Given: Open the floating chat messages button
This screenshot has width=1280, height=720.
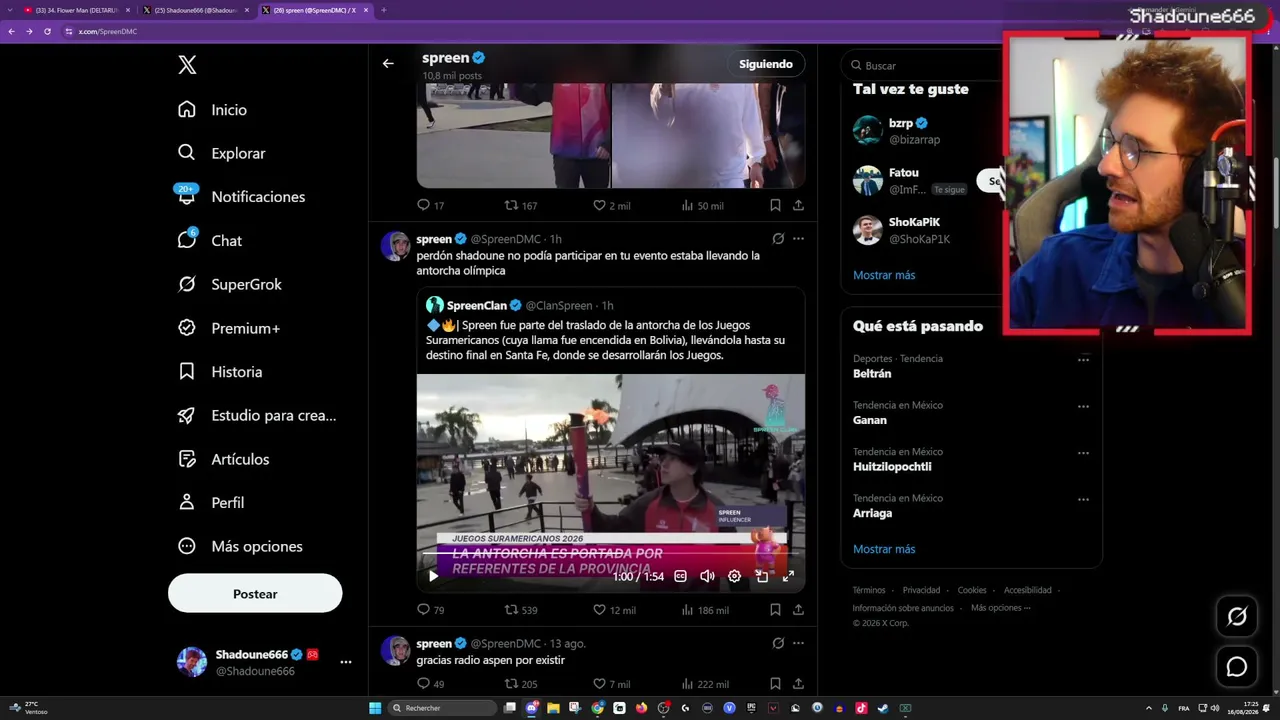Looking at the screenshot, I should pyautogui.click(x=1237, y=666).
